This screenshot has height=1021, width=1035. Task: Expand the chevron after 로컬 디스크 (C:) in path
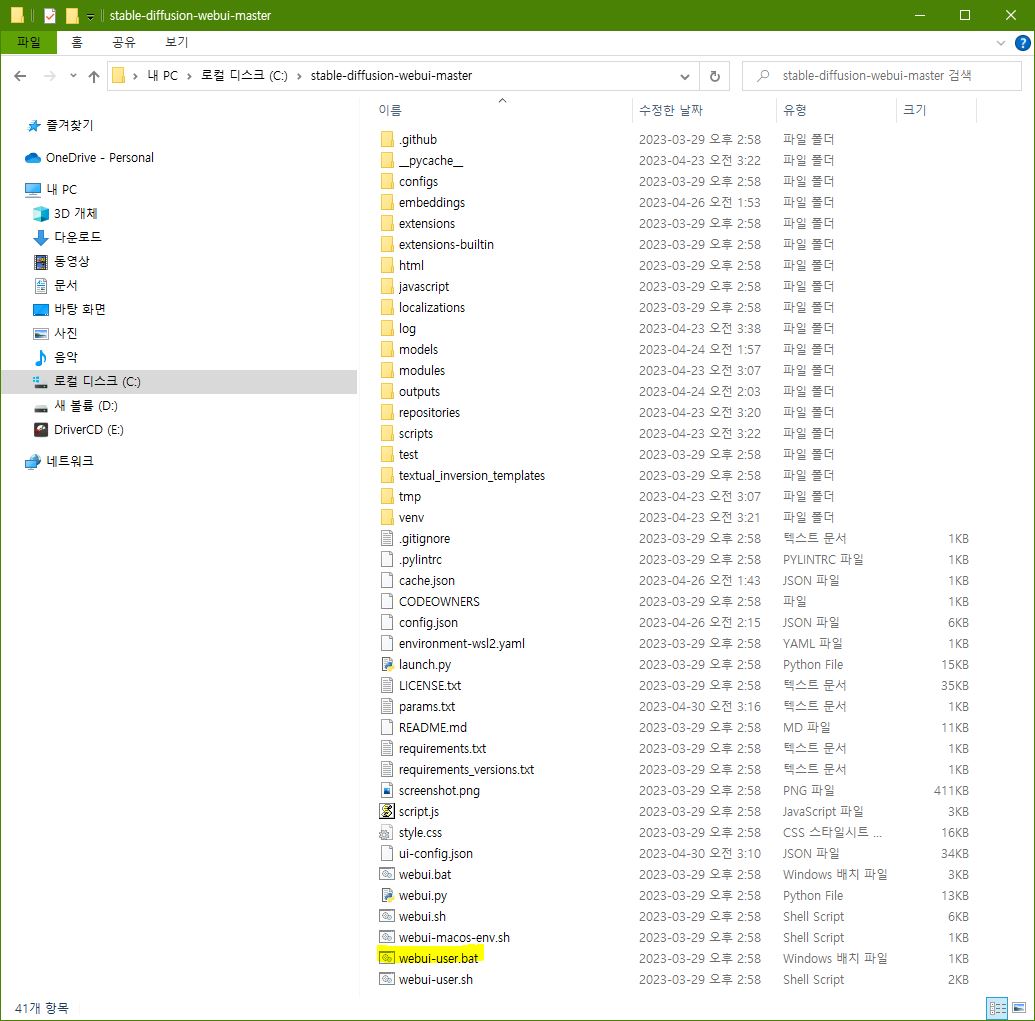click(x=299, y=76)
